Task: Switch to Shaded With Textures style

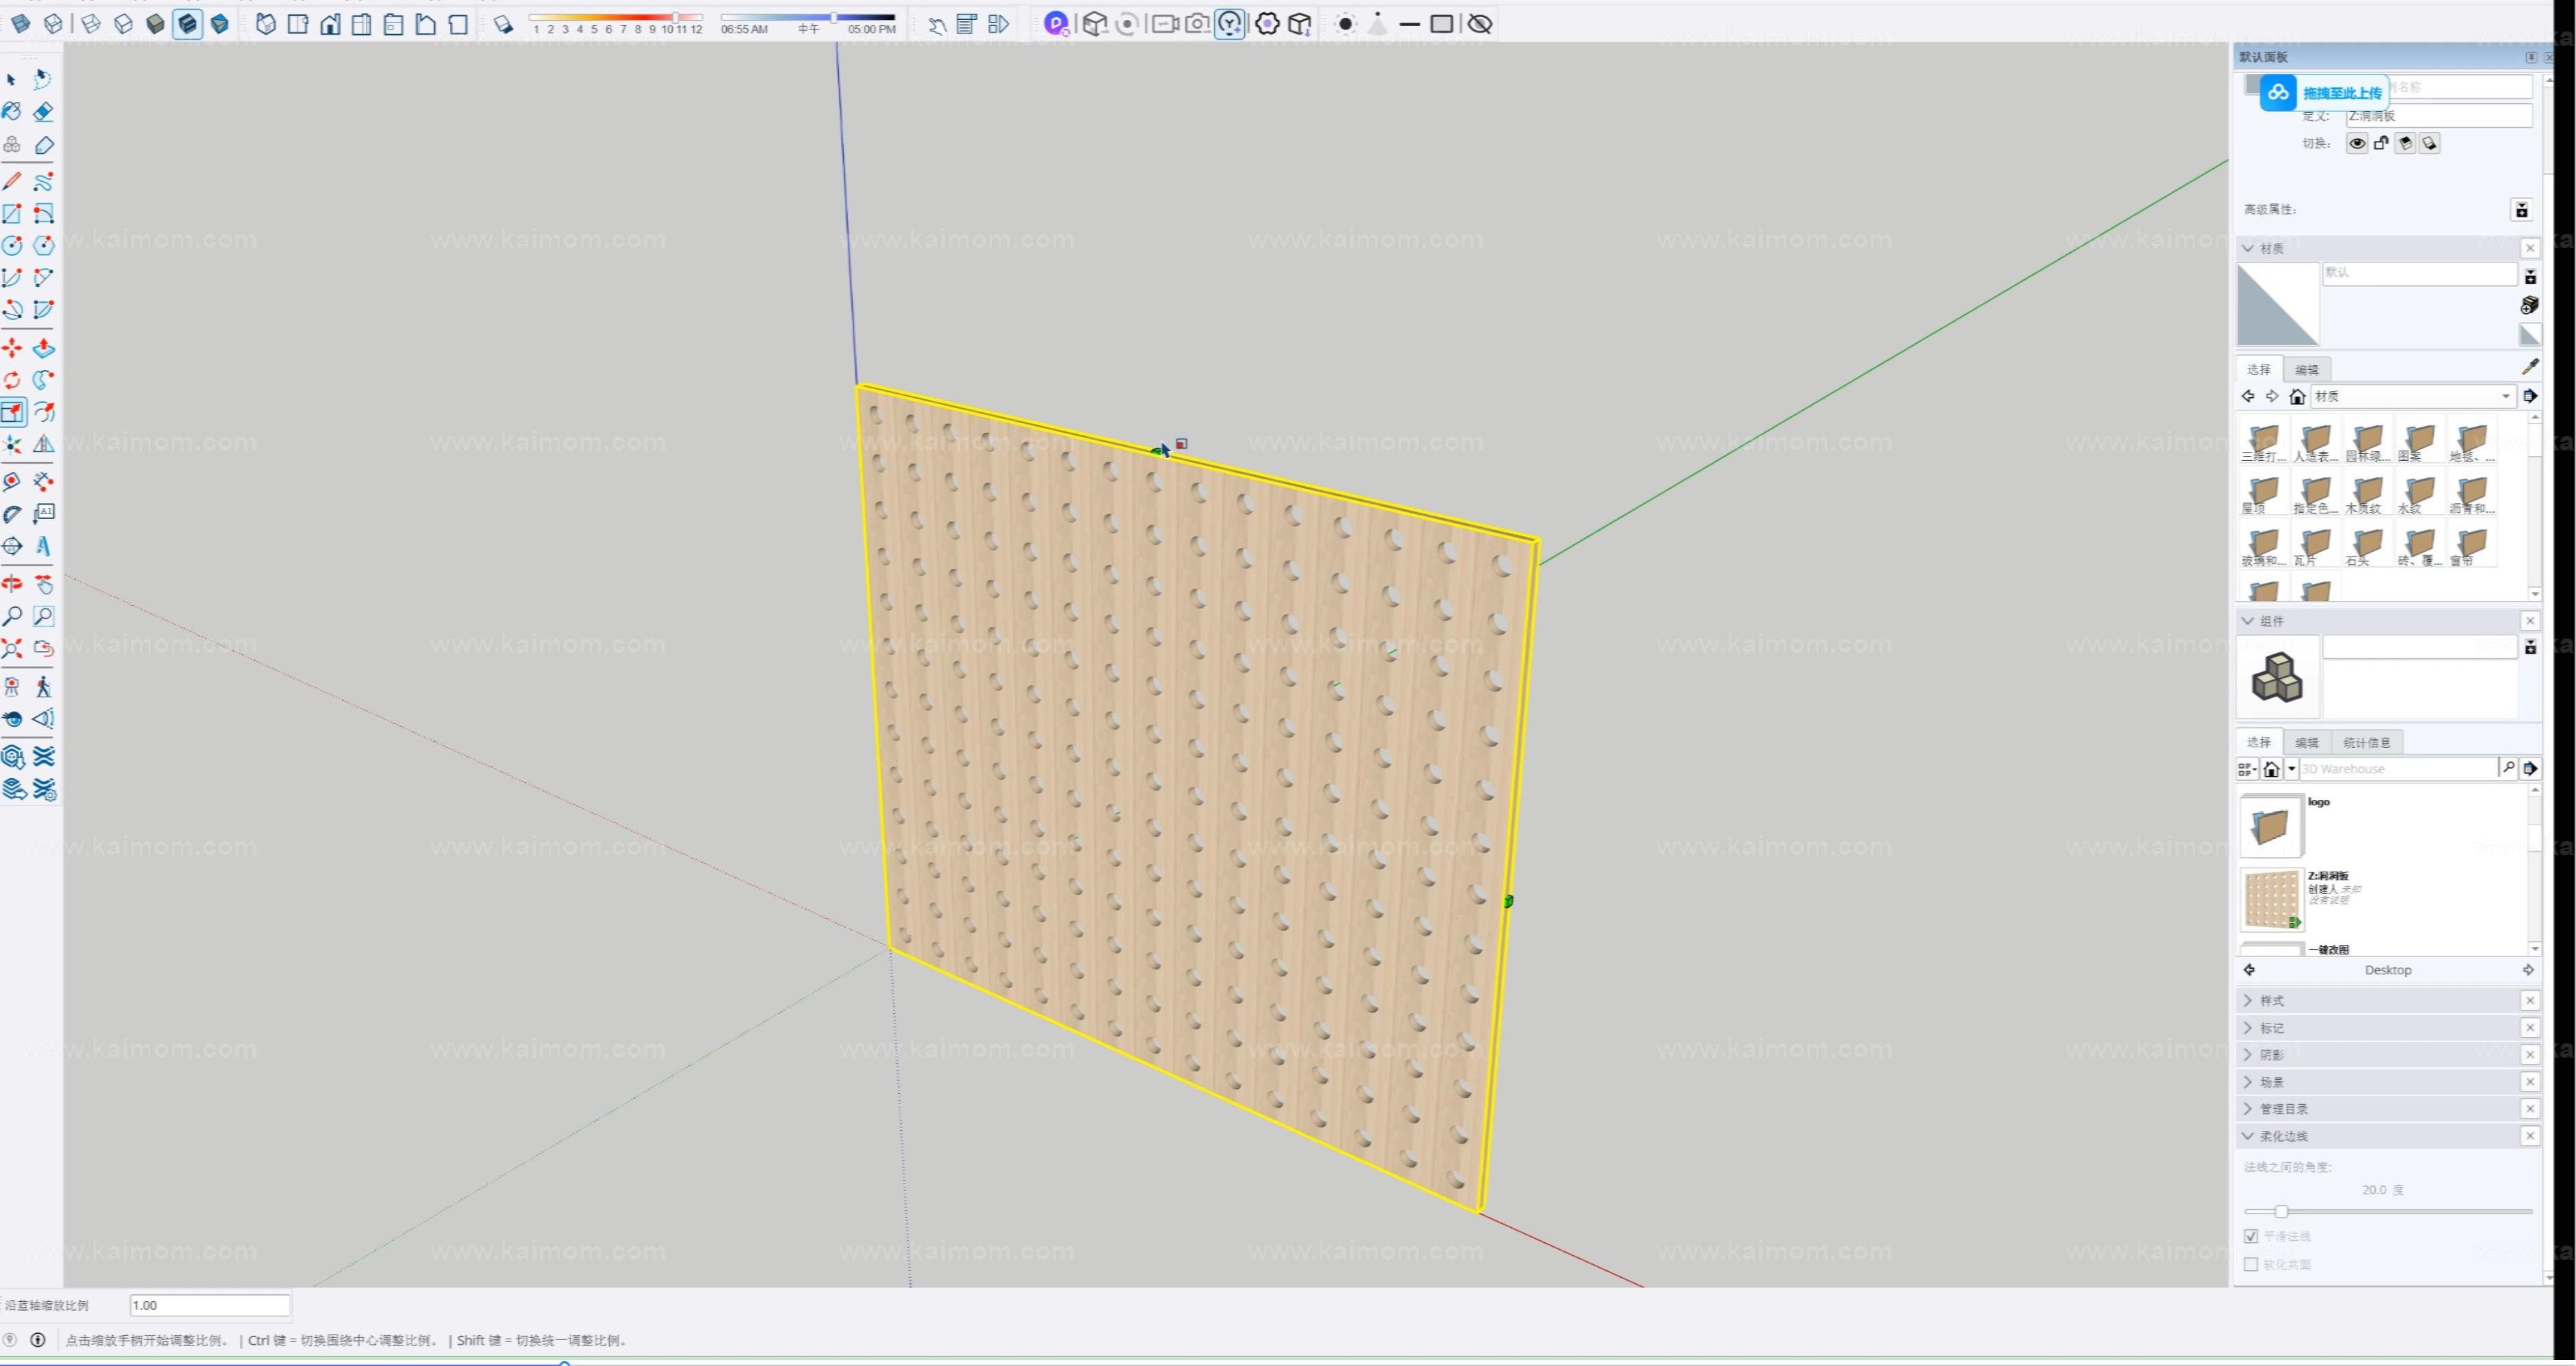Action: (187, 24)
